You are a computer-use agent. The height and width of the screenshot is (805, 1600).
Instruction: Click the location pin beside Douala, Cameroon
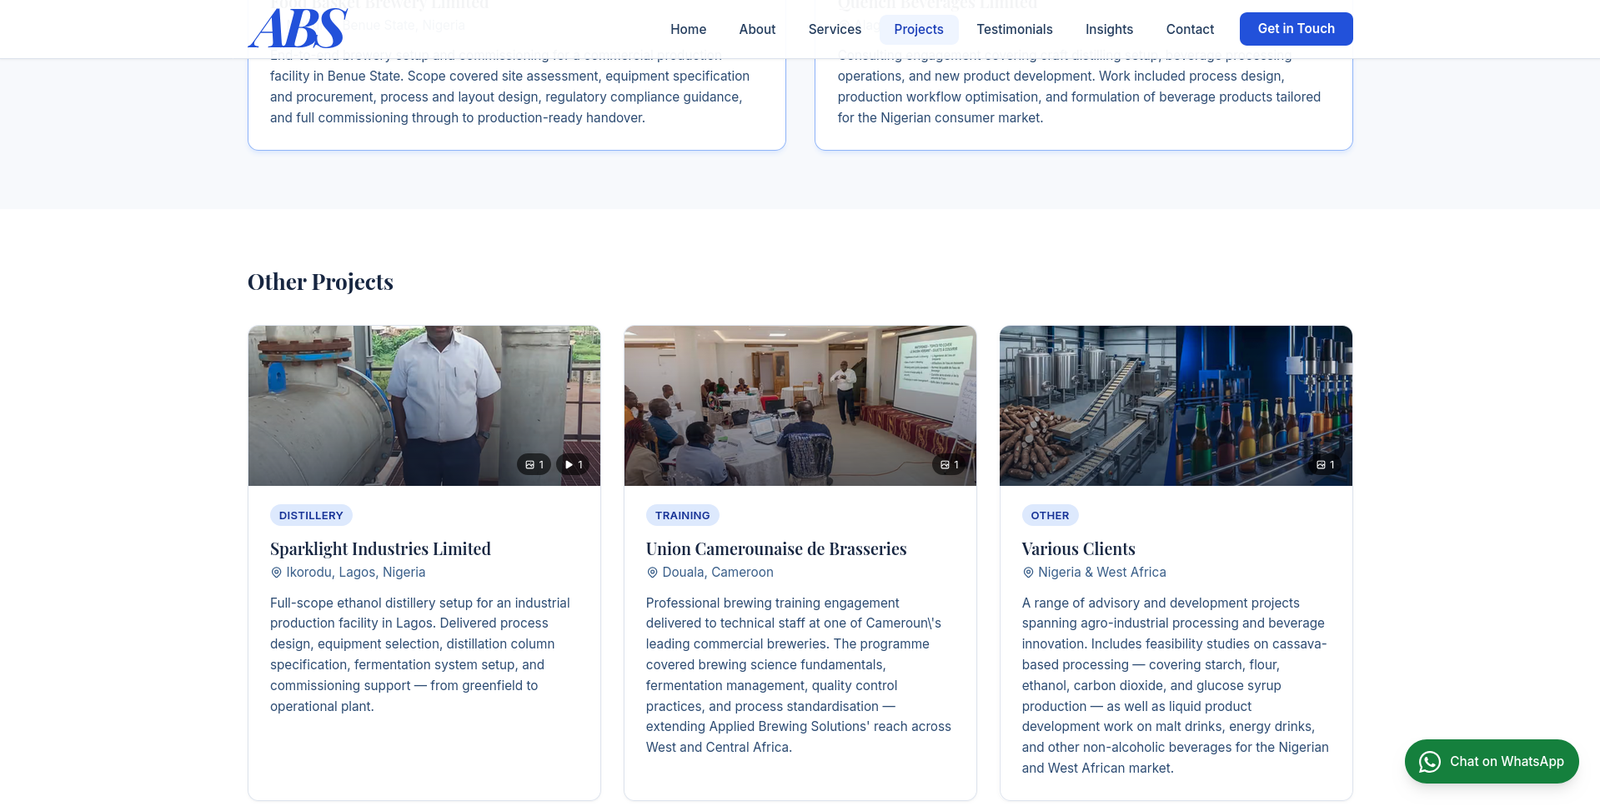pyautogui.click(x=652, y=573)
